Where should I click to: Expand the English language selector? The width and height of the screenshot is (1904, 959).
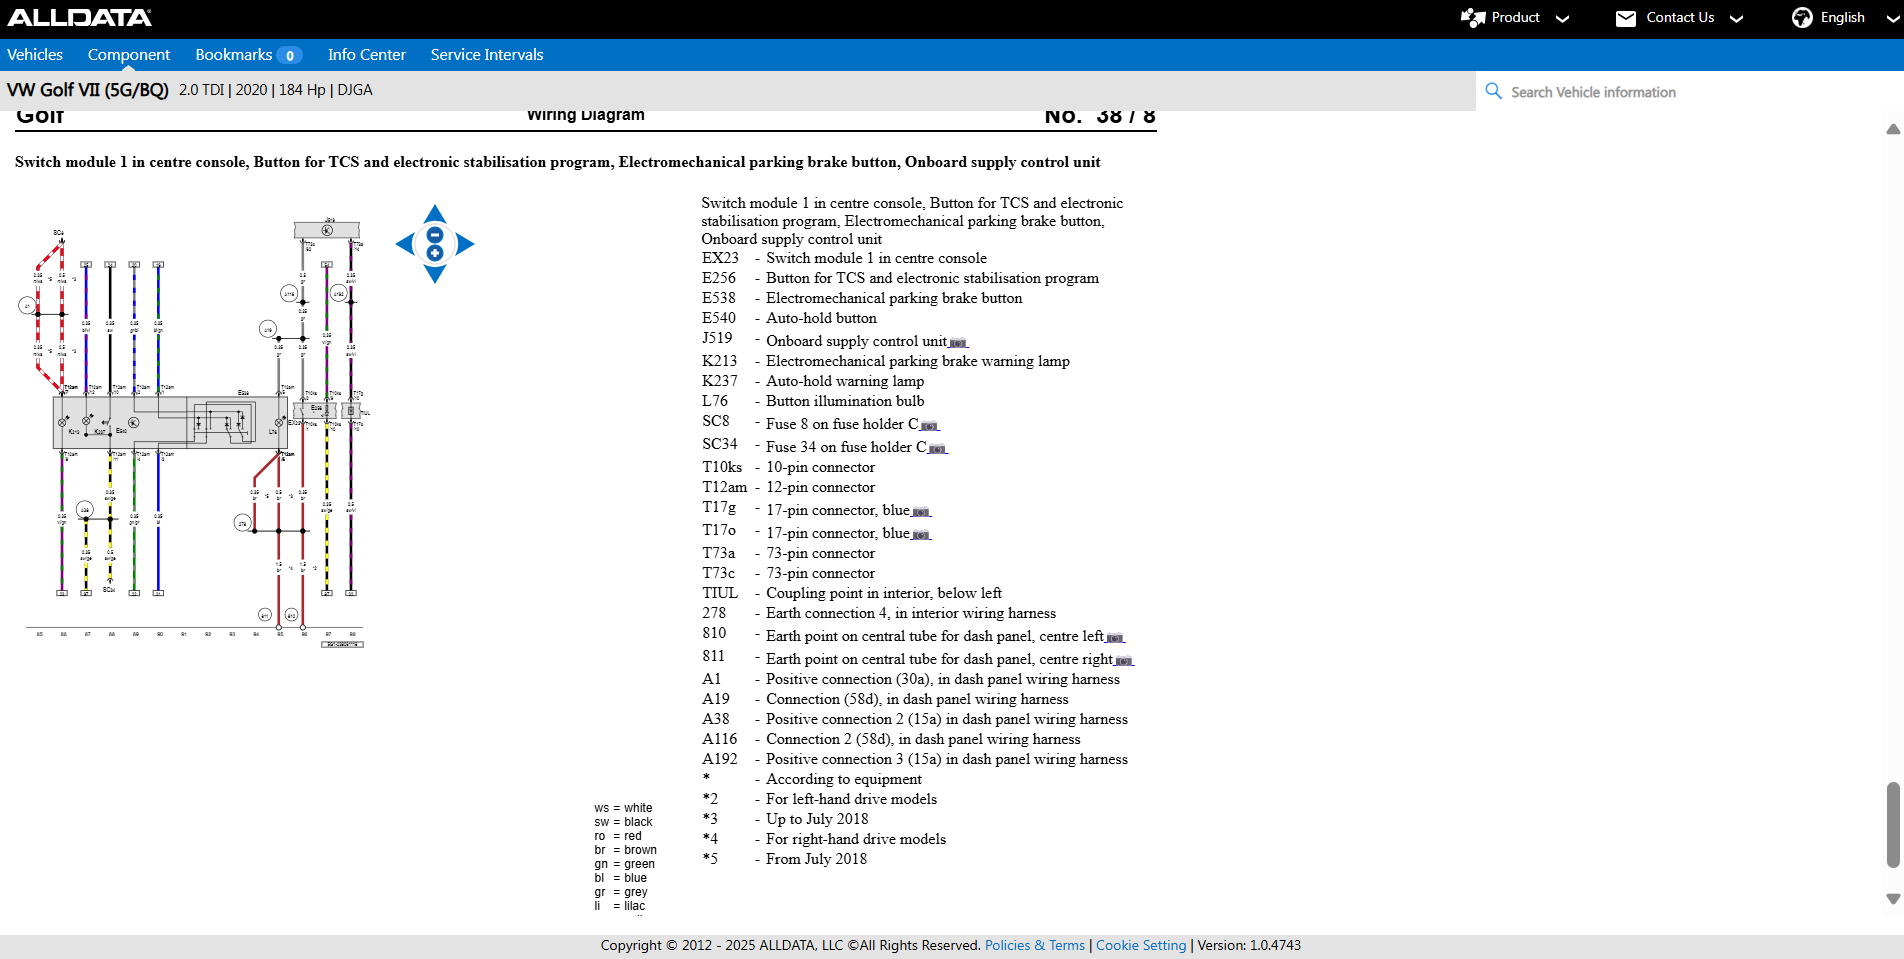pos(1845,18)
